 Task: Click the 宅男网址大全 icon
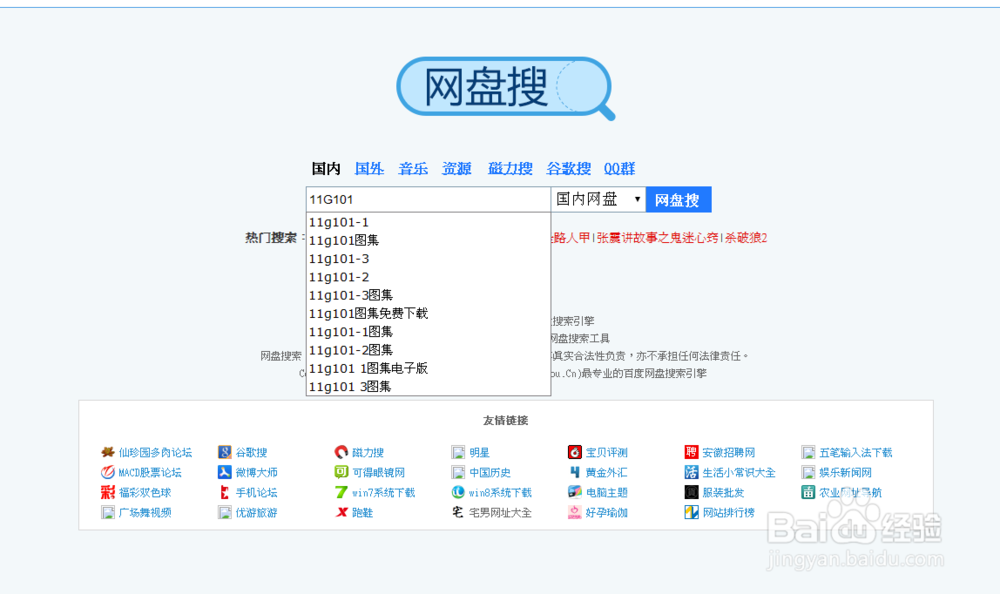458,512
